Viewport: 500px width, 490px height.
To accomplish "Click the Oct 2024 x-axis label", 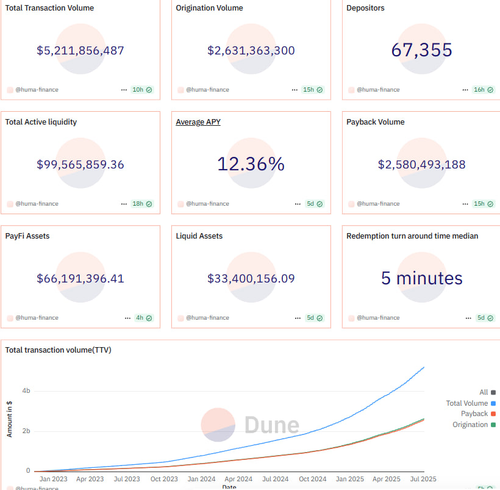I will [312, 479].
